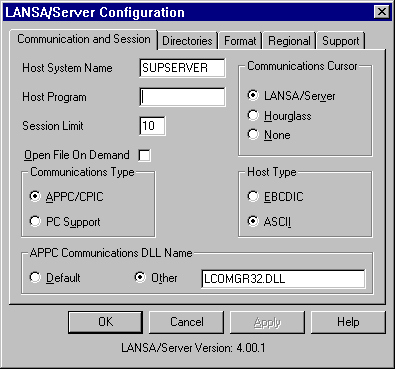Open the Support tab
This screenshot has height=369, width=395.
(x=341, y=41)
